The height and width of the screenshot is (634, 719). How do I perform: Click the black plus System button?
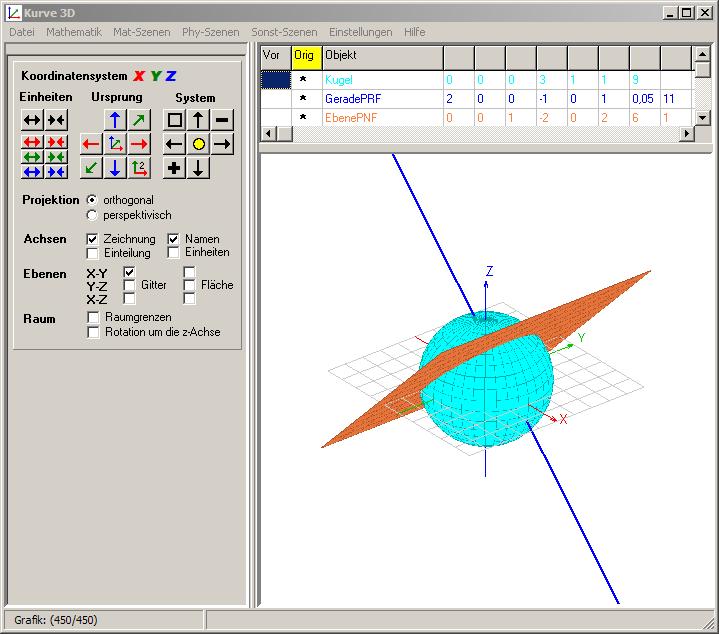(175, 168)
